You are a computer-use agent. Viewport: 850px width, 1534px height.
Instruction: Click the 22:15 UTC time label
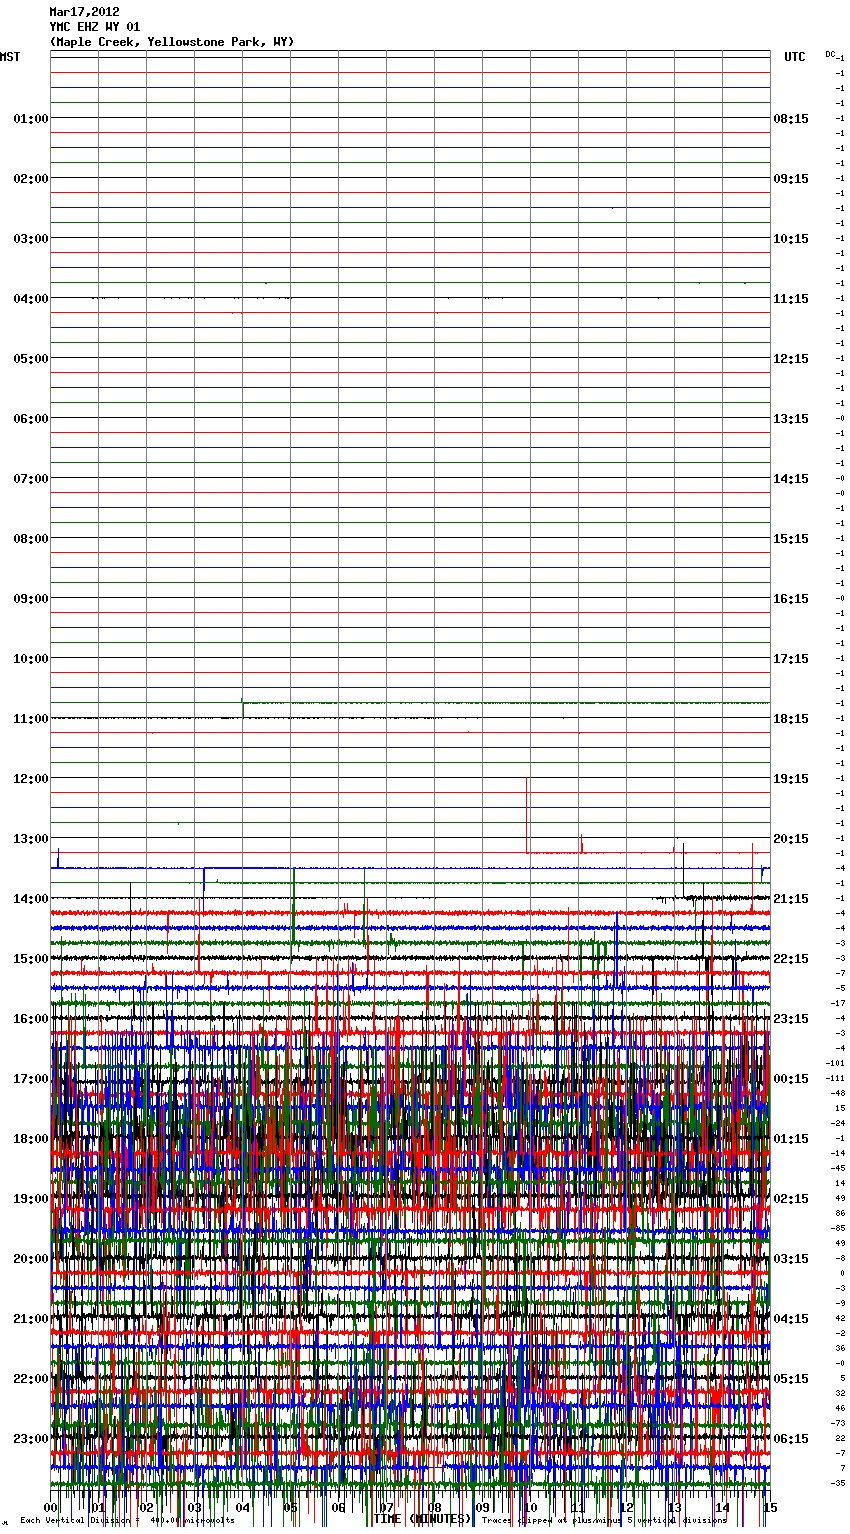point(791,959)
